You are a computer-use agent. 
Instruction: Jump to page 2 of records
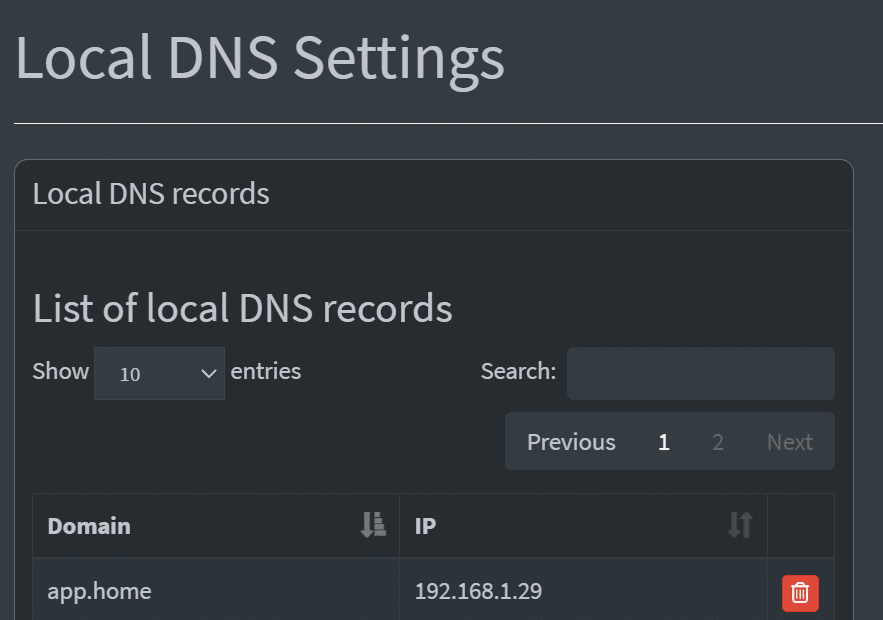click(x=717, y=442)
